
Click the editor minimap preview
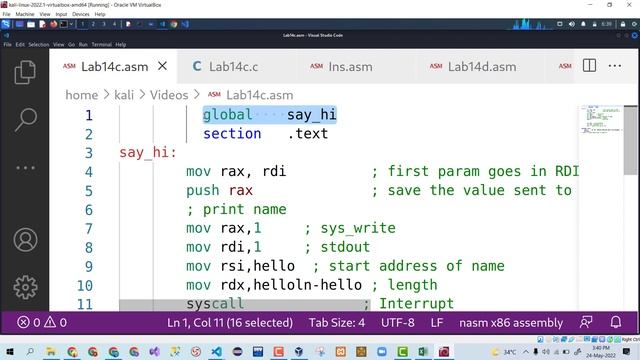coord(601,120)
